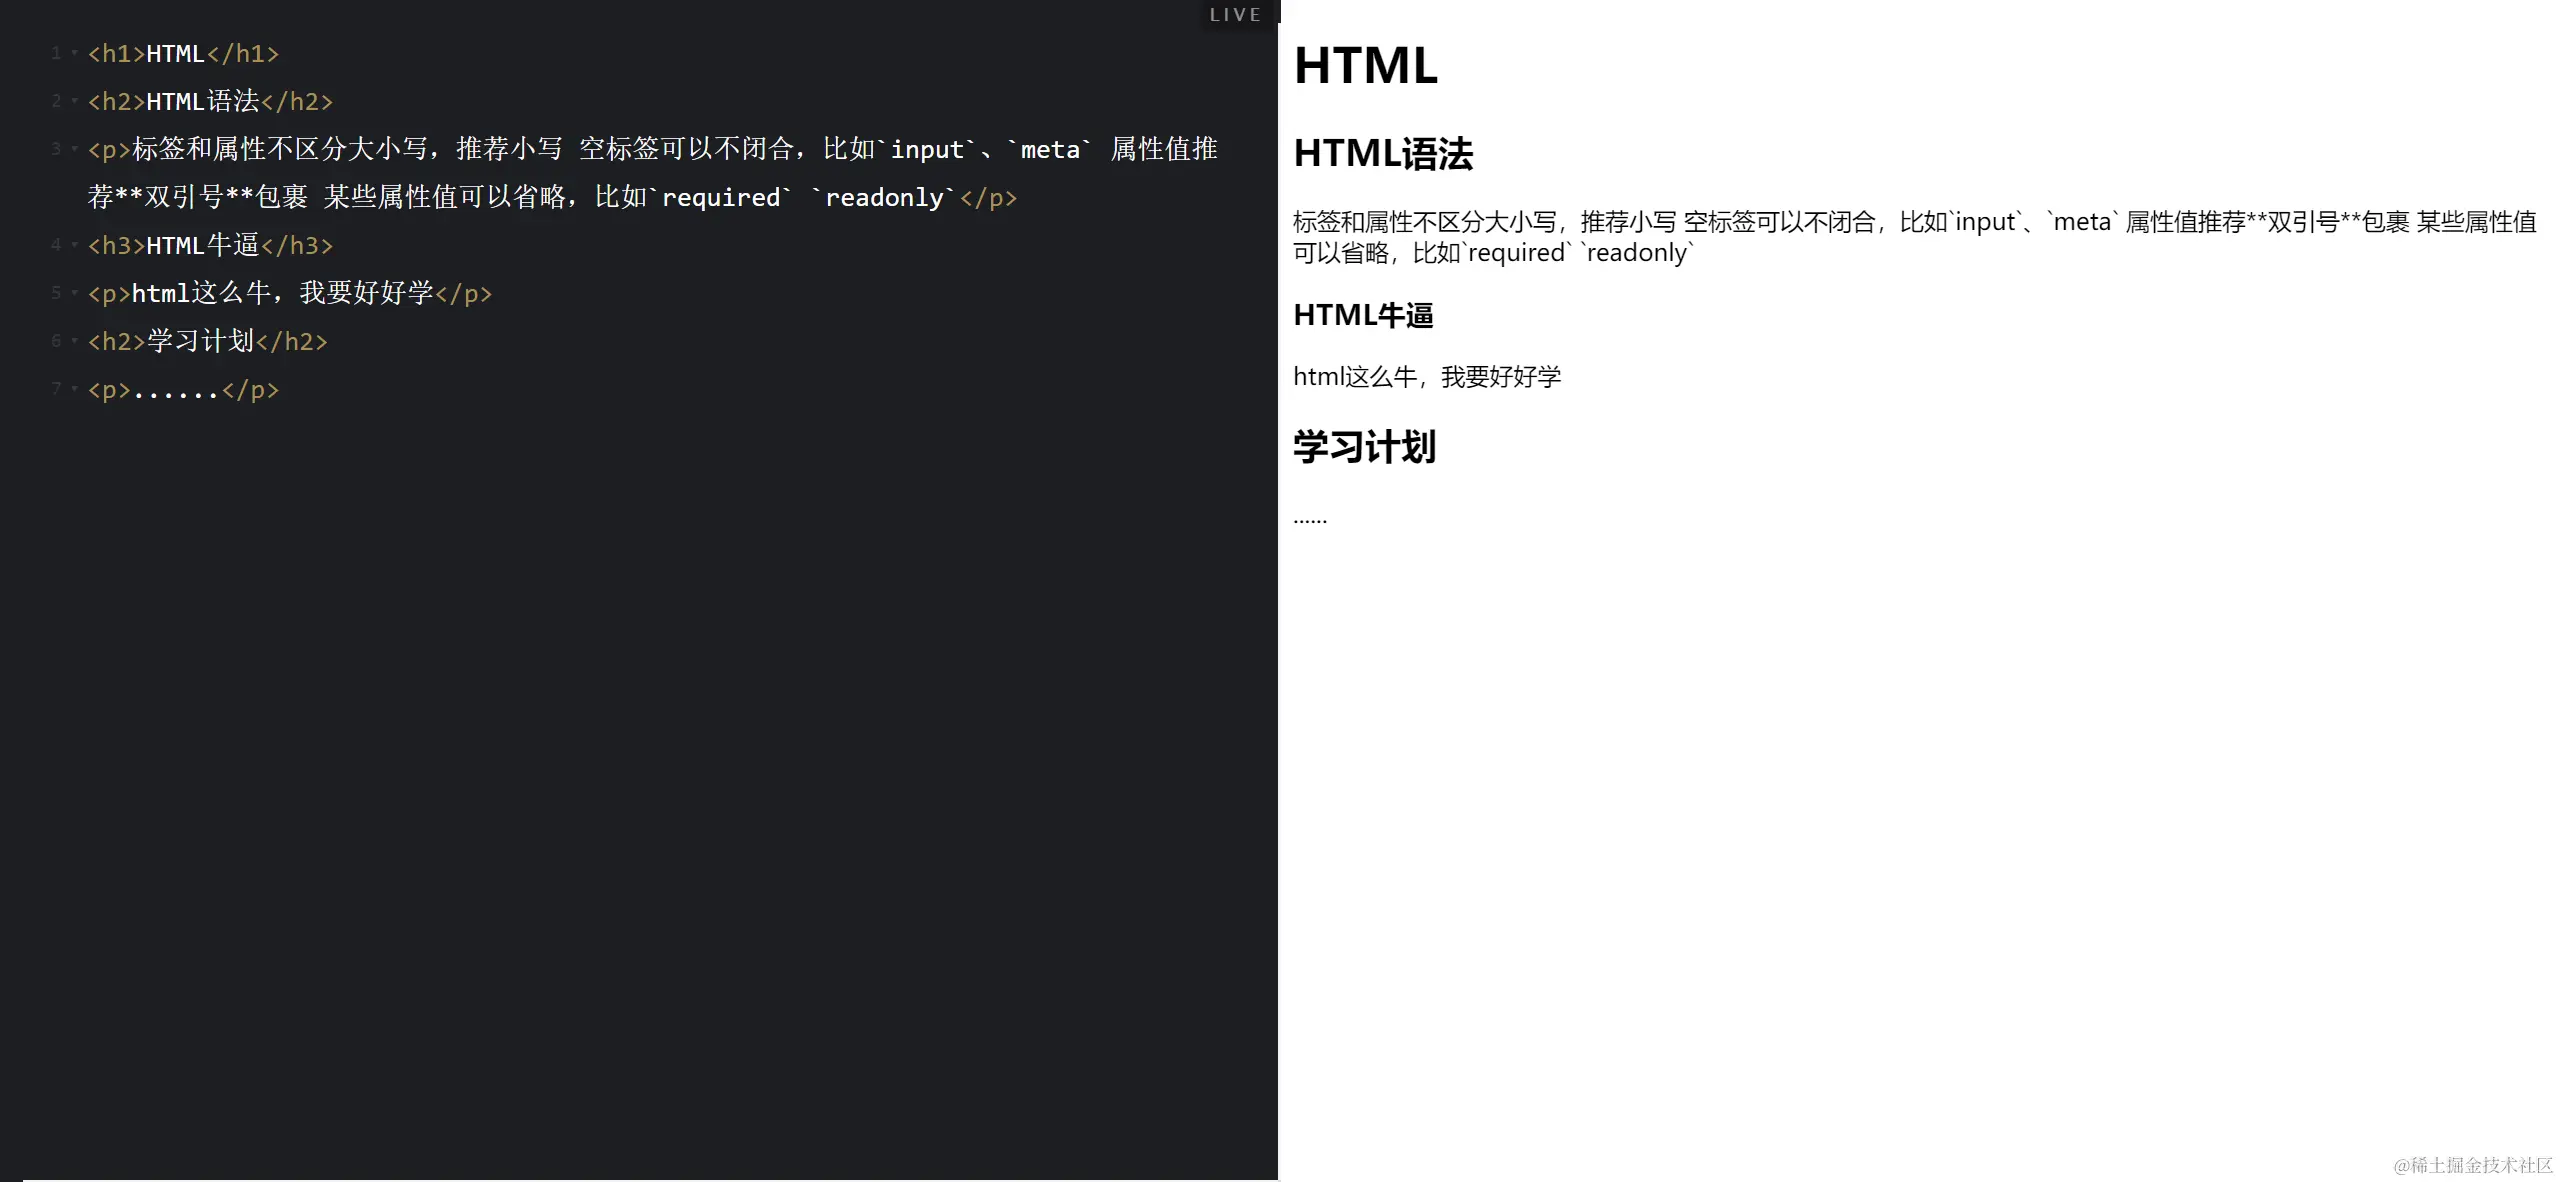Collapse the fold arrow on line 1
Screen dimensions: 2560x1182
point(74,53)
